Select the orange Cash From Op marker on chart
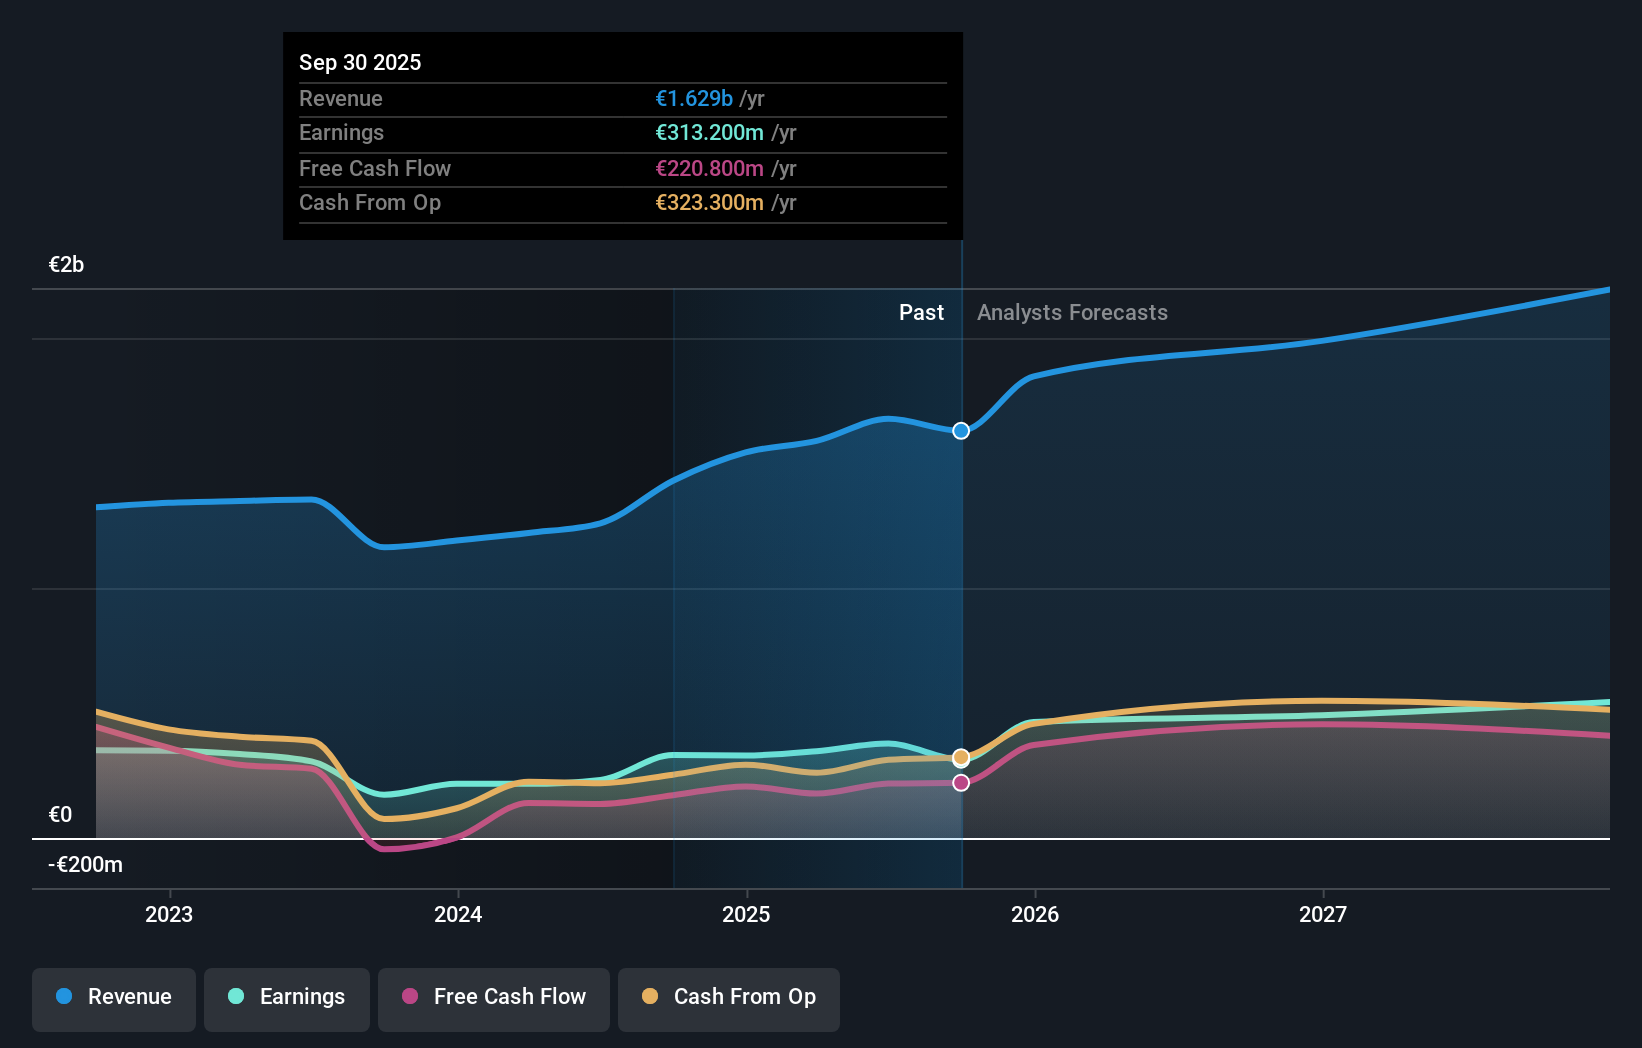 click(960, 757)
